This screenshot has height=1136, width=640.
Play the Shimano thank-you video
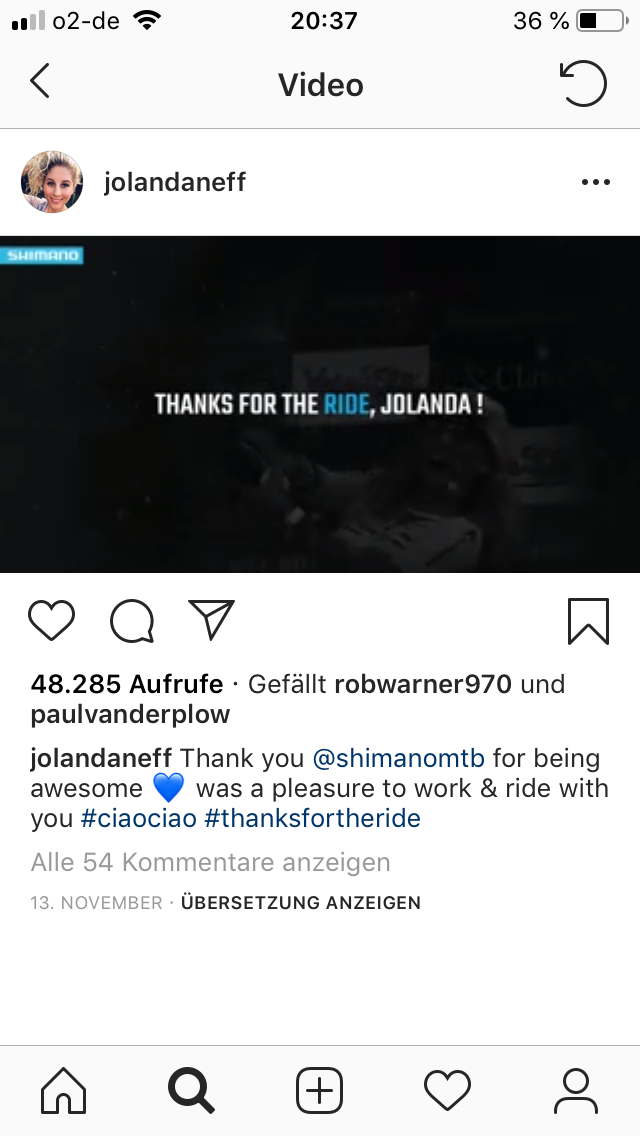pos(320,404)
